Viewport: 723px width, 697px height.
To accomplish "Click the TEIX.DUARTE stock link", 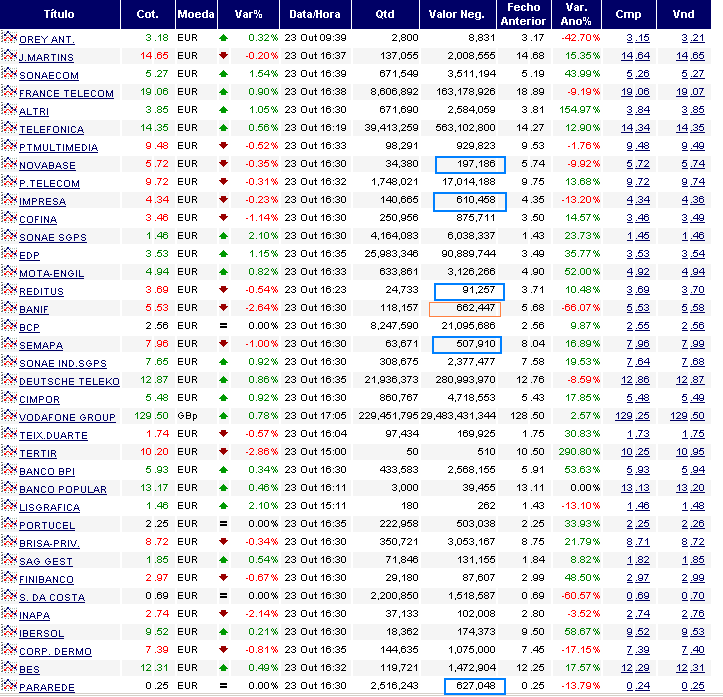I will (53, 436).
